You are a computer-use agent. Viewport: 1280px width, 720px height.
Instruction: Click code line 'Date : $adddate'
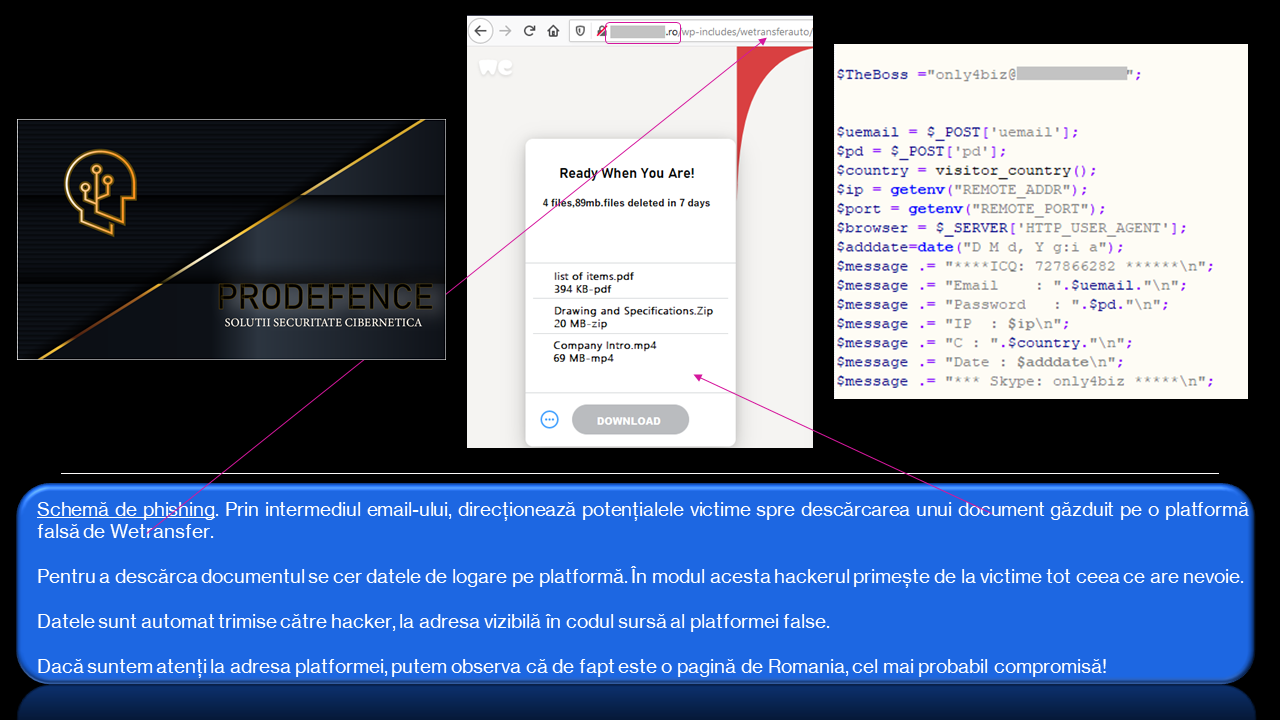(980, 362)
